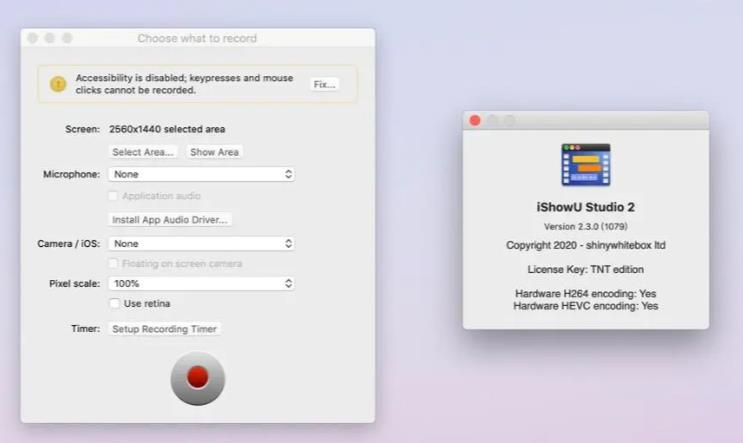The width and height of the screenshot is (743, 443).
Task: Click the red record button
Action: [197, 377]
